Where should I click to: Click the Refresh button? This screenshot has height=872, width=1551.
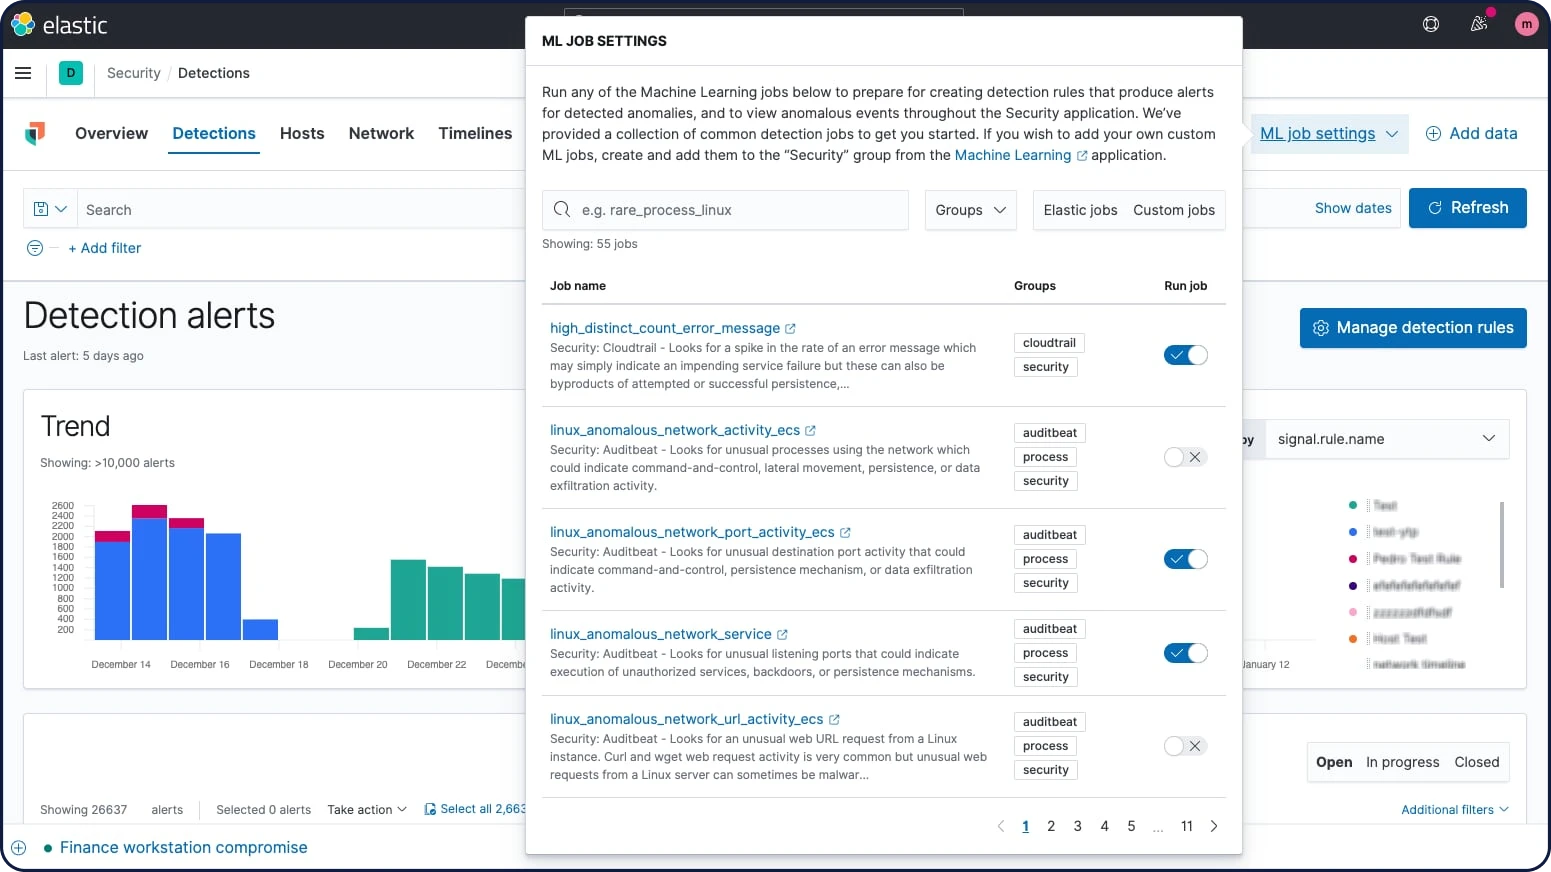pos(1467,208)
